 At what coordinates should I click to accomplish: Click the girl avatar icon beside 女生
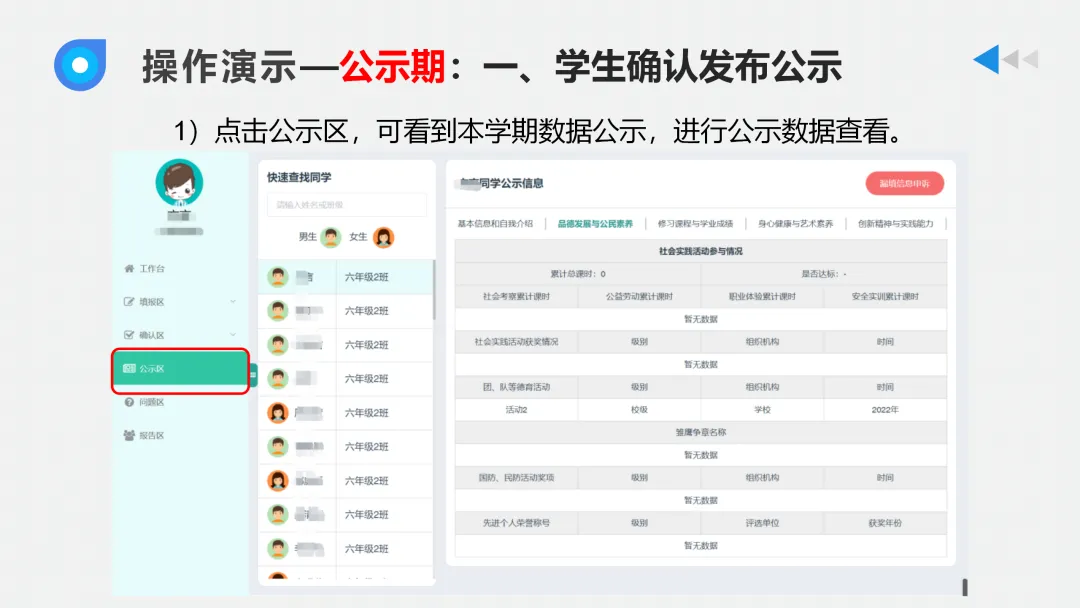pyautogui.click(x=383, y=238)
